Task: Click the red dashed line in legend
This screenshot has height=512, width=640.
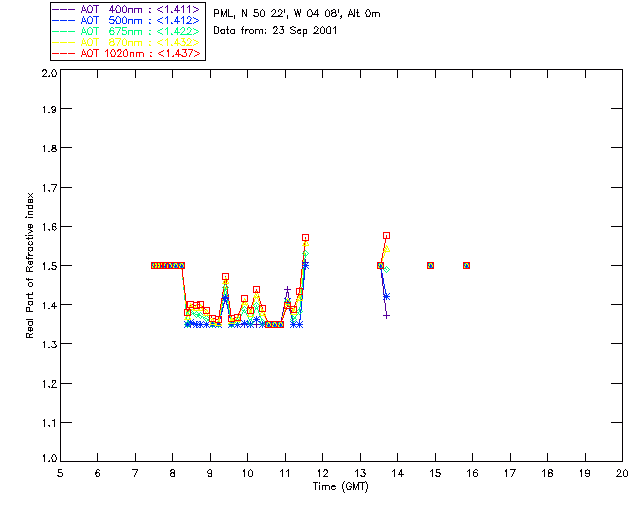Action: [64, 53]
